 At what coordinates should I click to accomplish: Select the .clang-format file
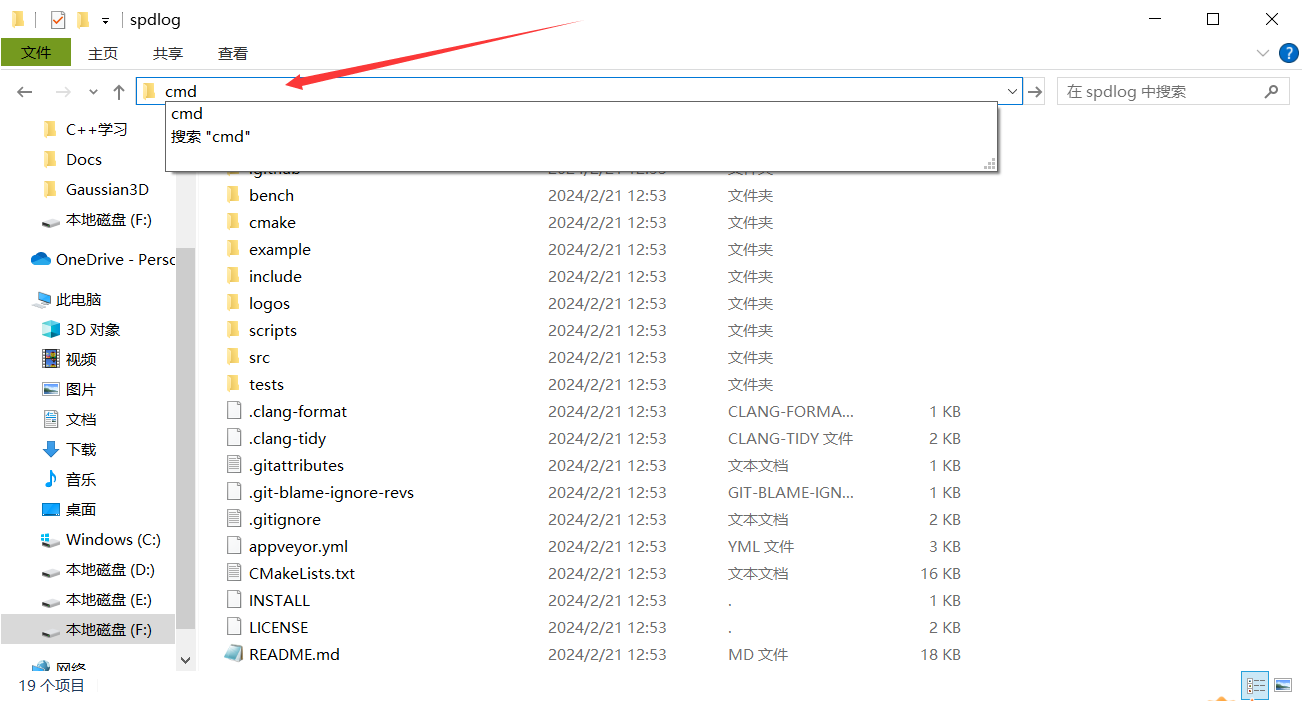click(x=297, y=412)
